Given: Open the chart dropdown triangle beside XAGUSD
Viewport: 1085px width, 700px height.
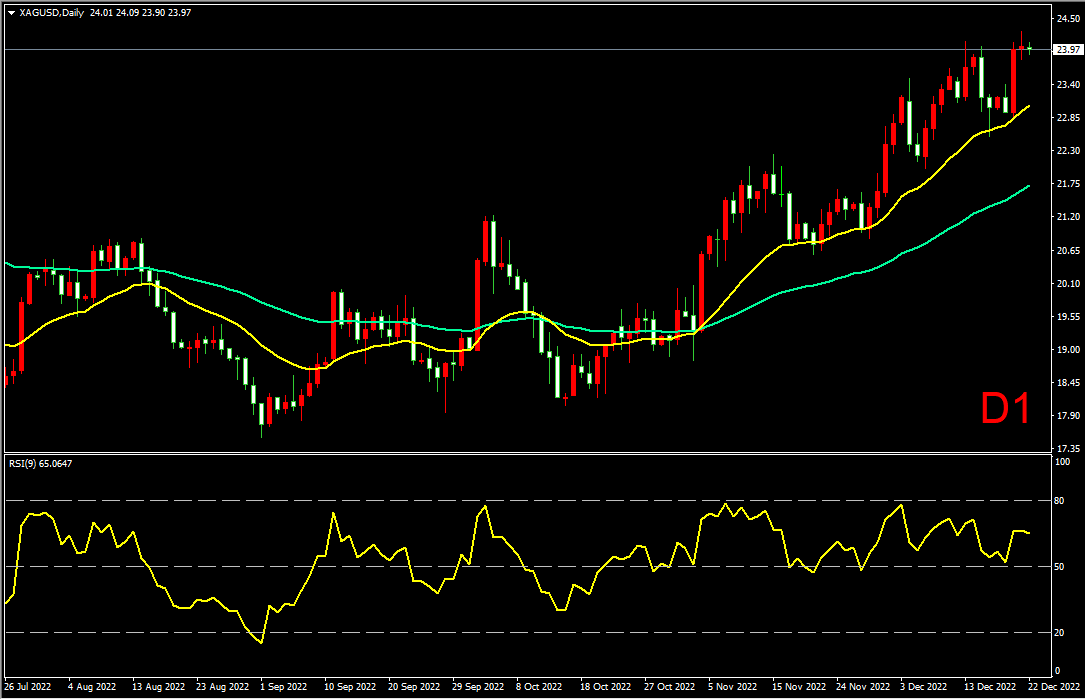Looking at the screenshot, I should coord(11,13).
